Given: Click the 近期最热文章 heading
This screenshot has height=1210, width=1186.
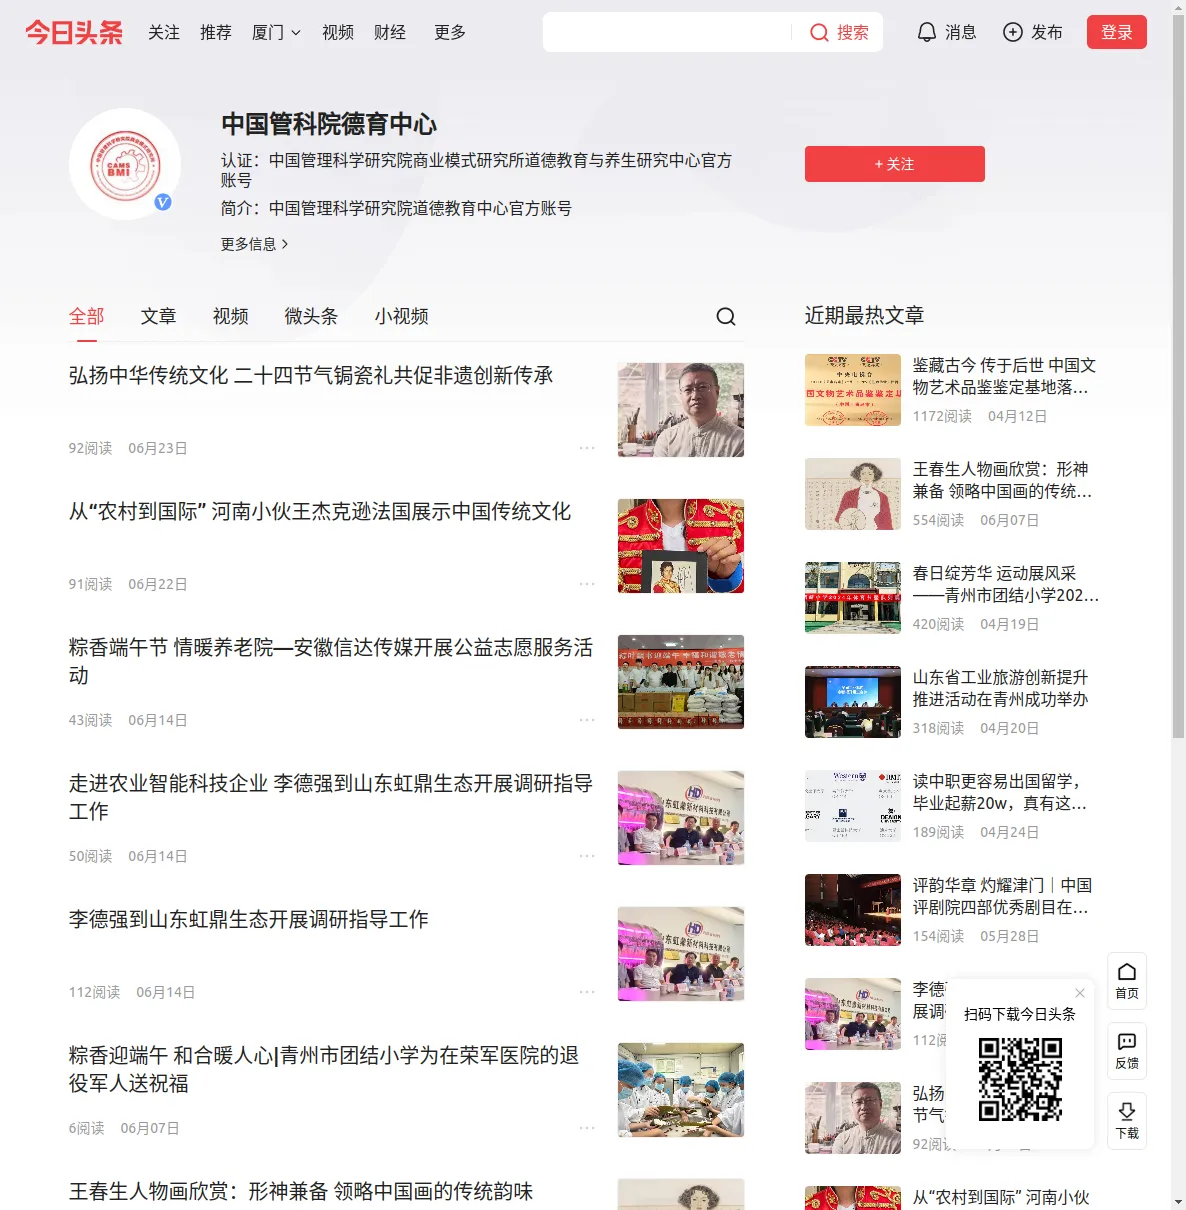Looking at the screenshot, I should (865, 316).
